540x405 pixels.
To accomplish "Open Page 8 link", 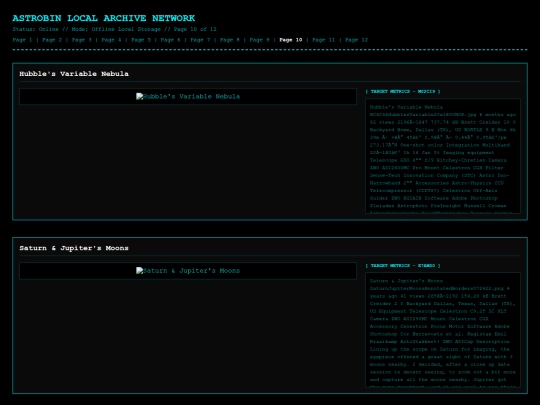I will pos(230,40).
